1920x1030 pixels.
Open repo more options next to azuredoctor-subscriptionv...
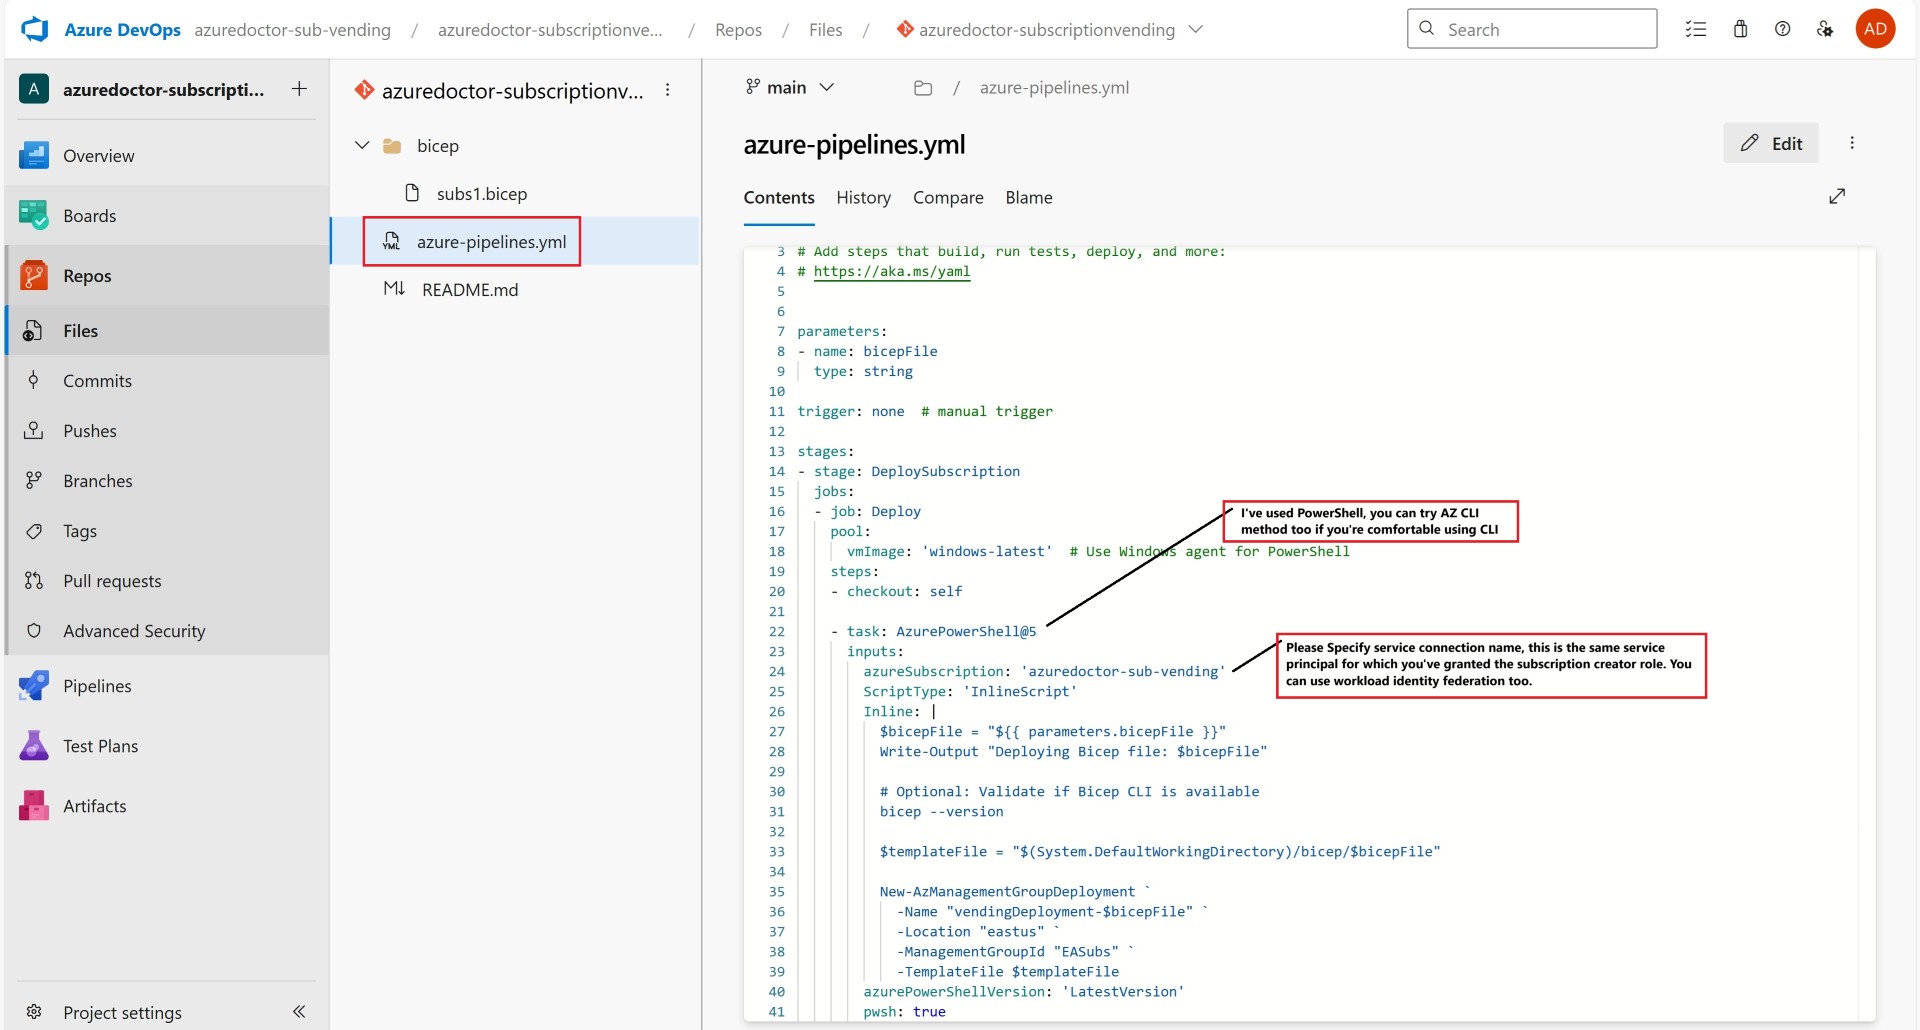click(x=668, y=91)
